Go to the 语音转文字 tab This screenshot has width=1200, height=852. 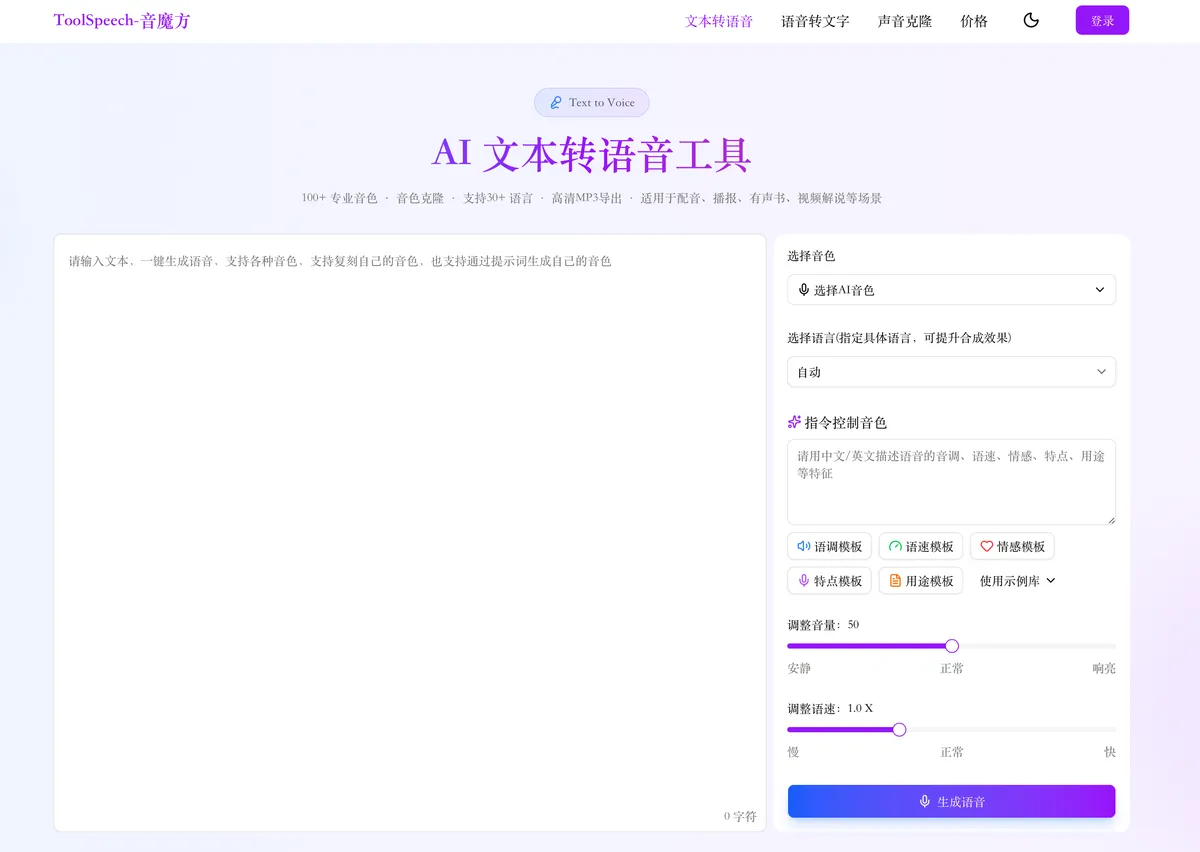tap(815, 21)
